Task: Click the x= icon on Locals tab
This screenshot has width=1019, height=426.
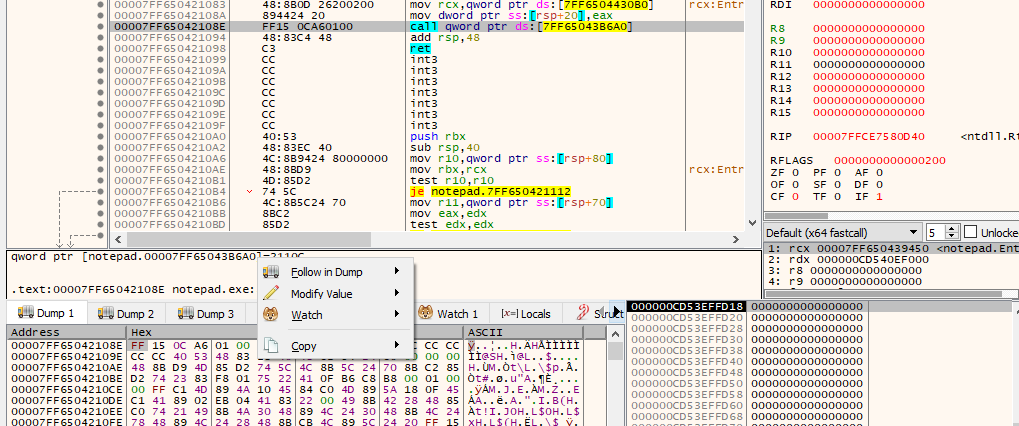Action: coord(509,314)
